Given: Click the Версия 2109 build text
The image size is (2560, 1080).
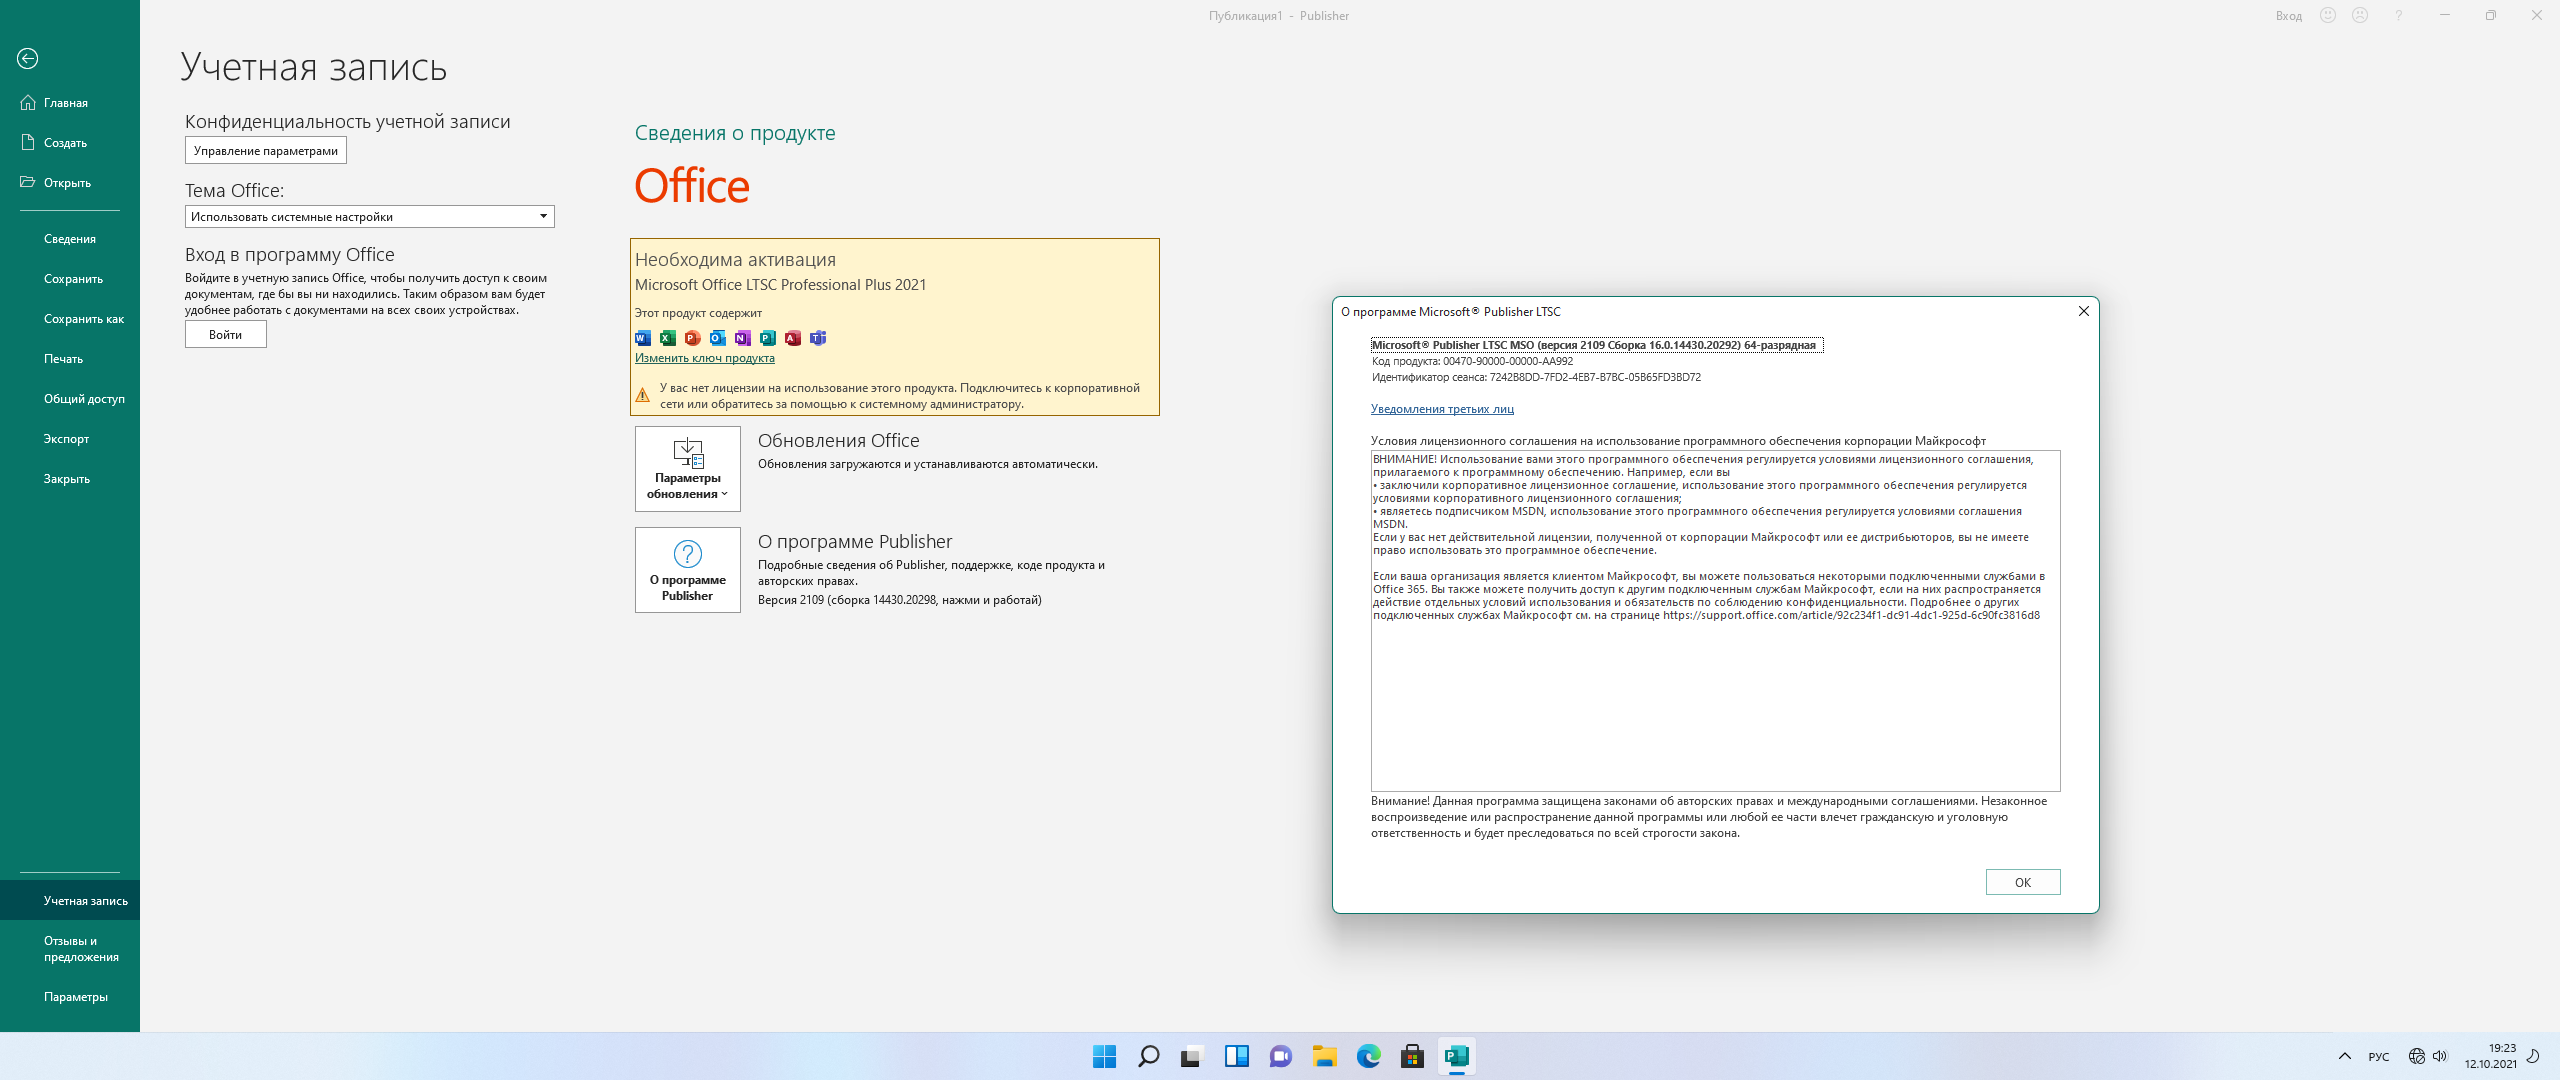Looking at the screenshot, I should (900, 600).
